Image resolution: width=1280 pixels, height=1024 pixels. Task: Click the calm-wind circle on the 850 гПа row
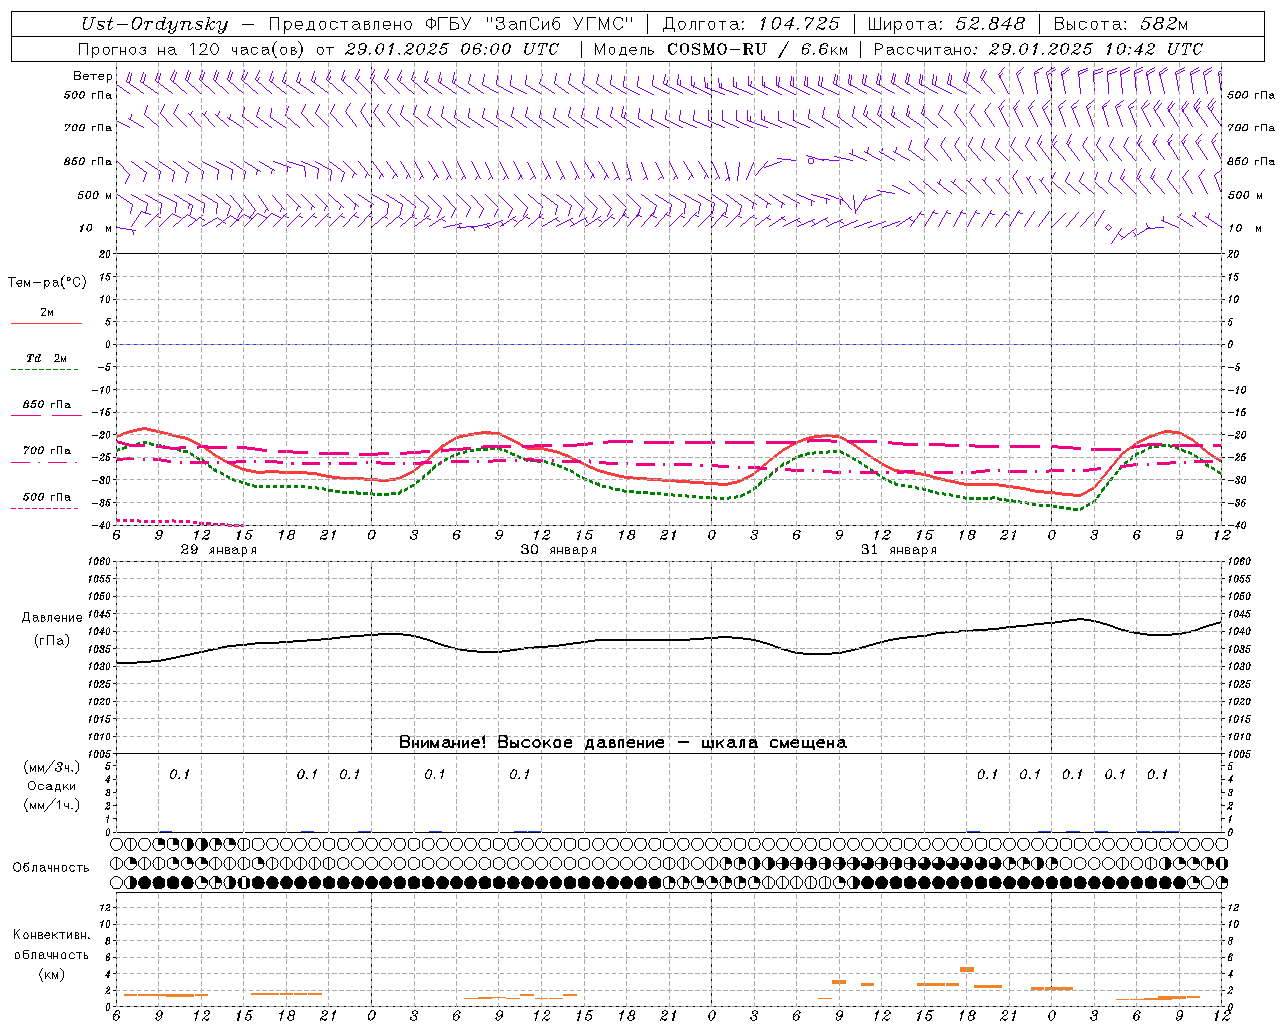point(810,160)
